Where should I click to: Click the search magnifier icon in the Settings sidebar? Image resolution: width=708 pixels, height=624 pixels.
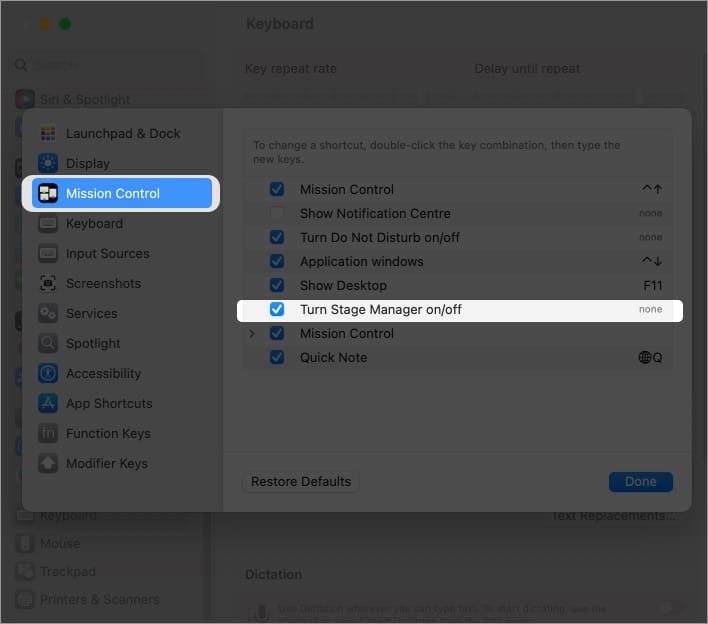pyautogui.click(x=21, y=65)
